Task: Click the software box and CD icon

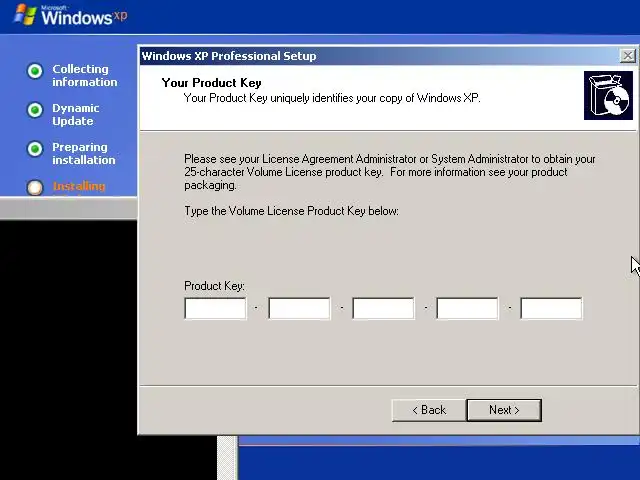Action: click(608, 96)
